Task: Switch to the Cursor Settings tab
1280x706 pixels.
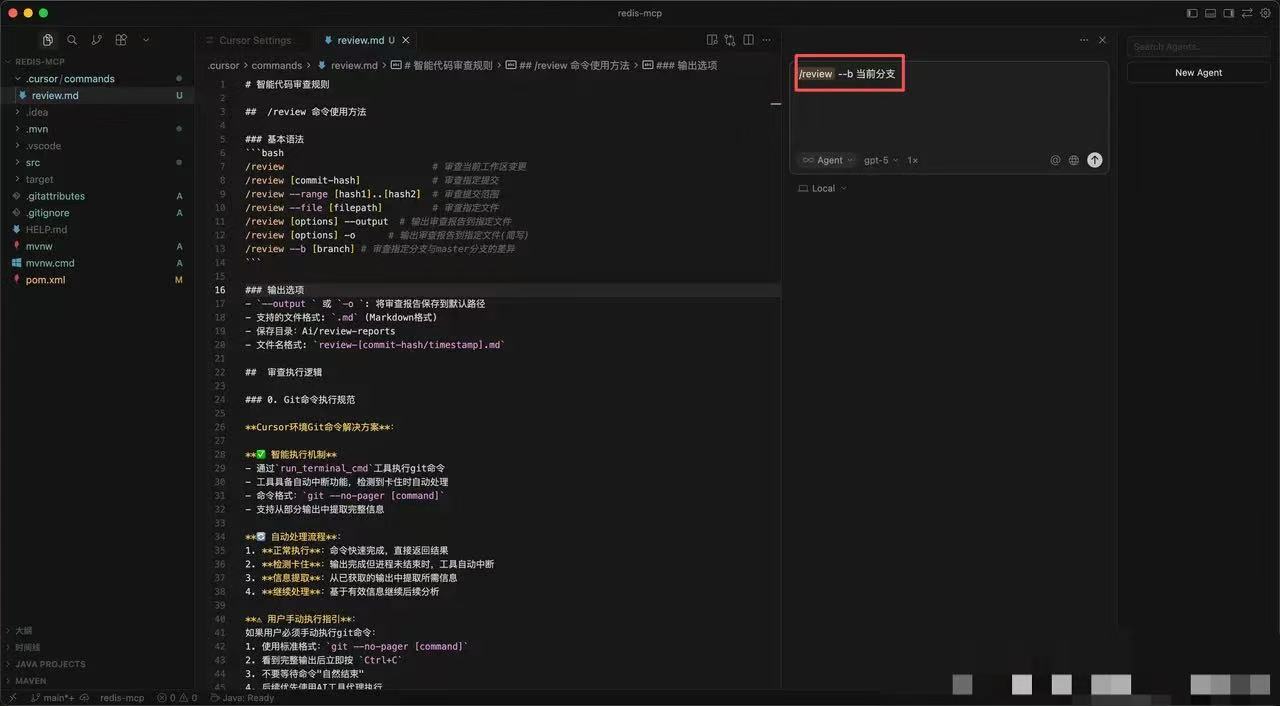Action: pyautogui.click(x=255, y=40)
